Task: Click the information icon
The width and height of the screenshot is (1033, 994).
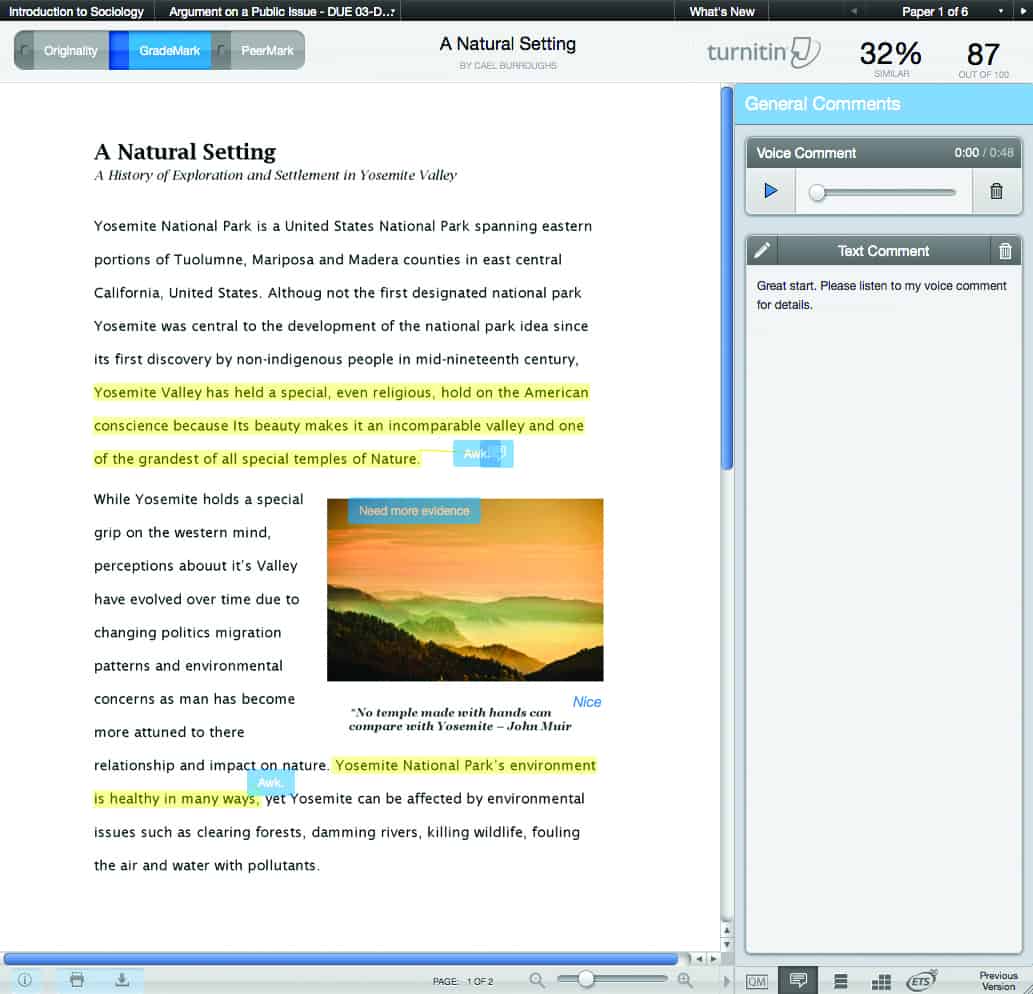Action: [25, 981]
